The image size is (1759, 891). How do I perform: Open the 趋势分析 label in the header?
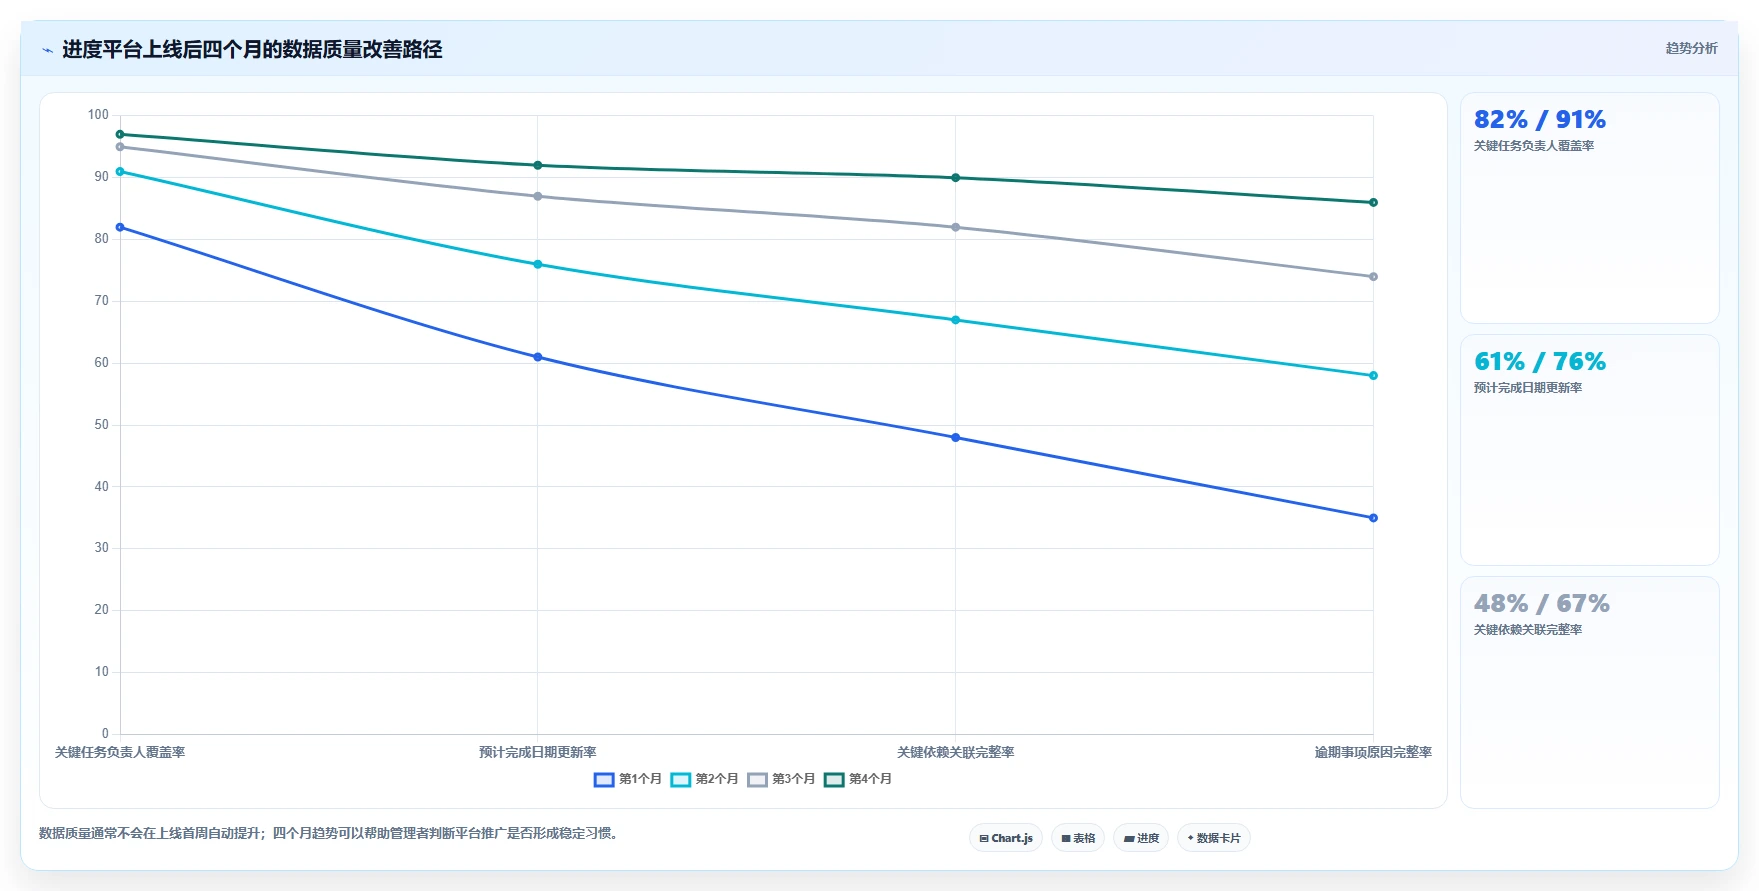[x=1691, y=48]
